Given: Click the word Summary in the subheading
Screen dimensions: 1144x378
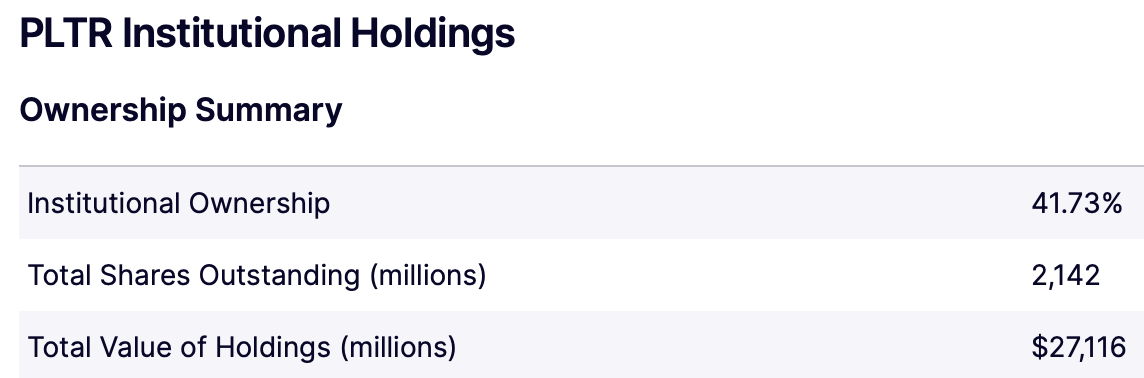Looking at the screenshot, I should (268, 112).
